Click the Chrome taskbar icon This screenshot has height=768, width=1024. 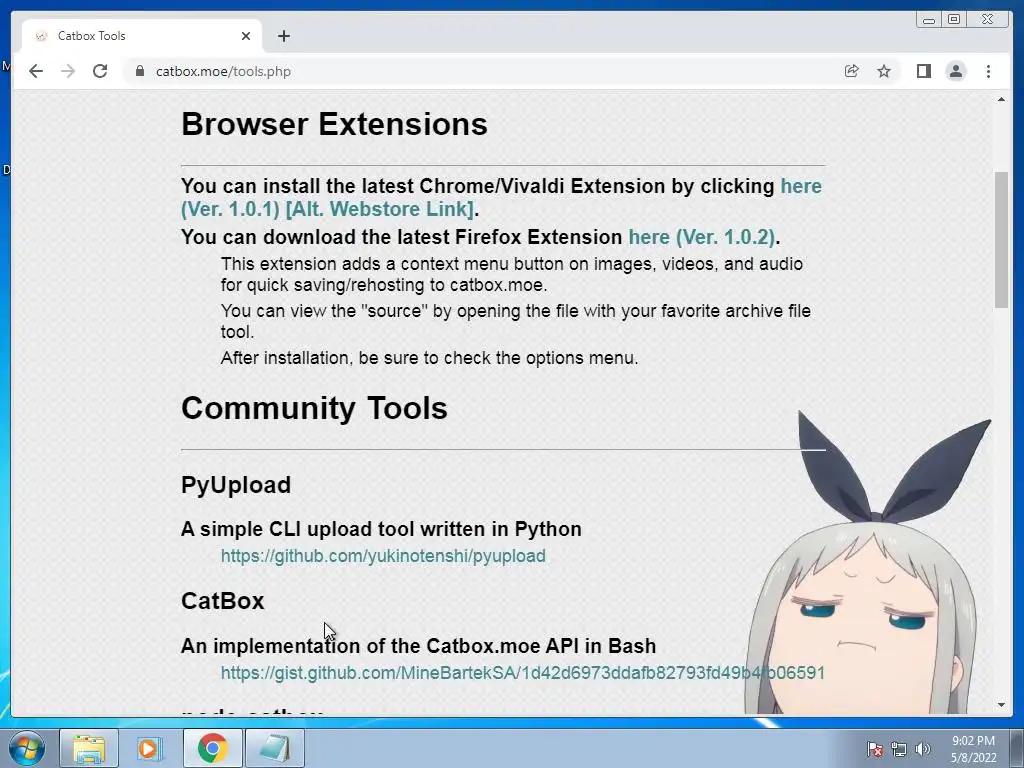[212, 748]
